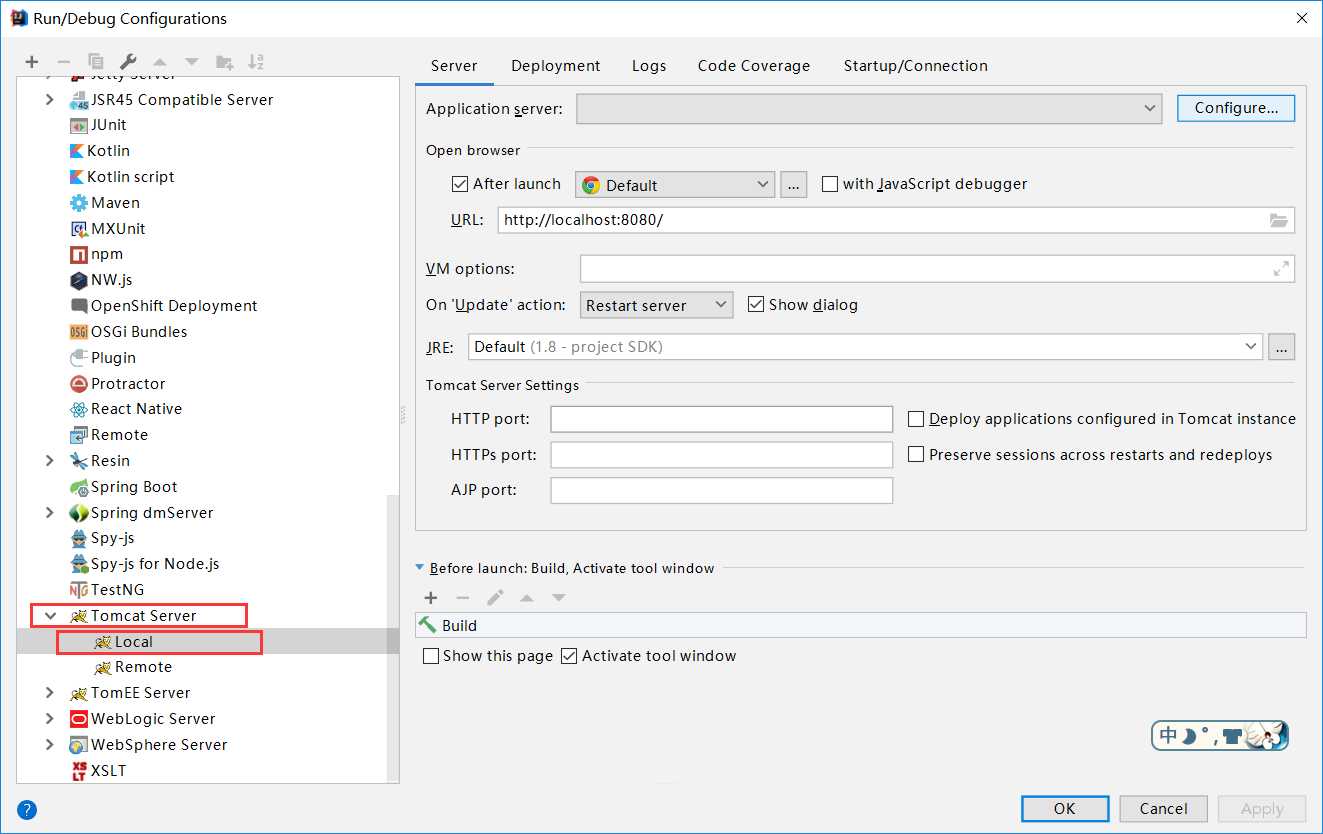This screenshot has width=1323, height=834.
Task: Enable Preserve sessions across restarts and redeploys
Action: click(915, 455)
